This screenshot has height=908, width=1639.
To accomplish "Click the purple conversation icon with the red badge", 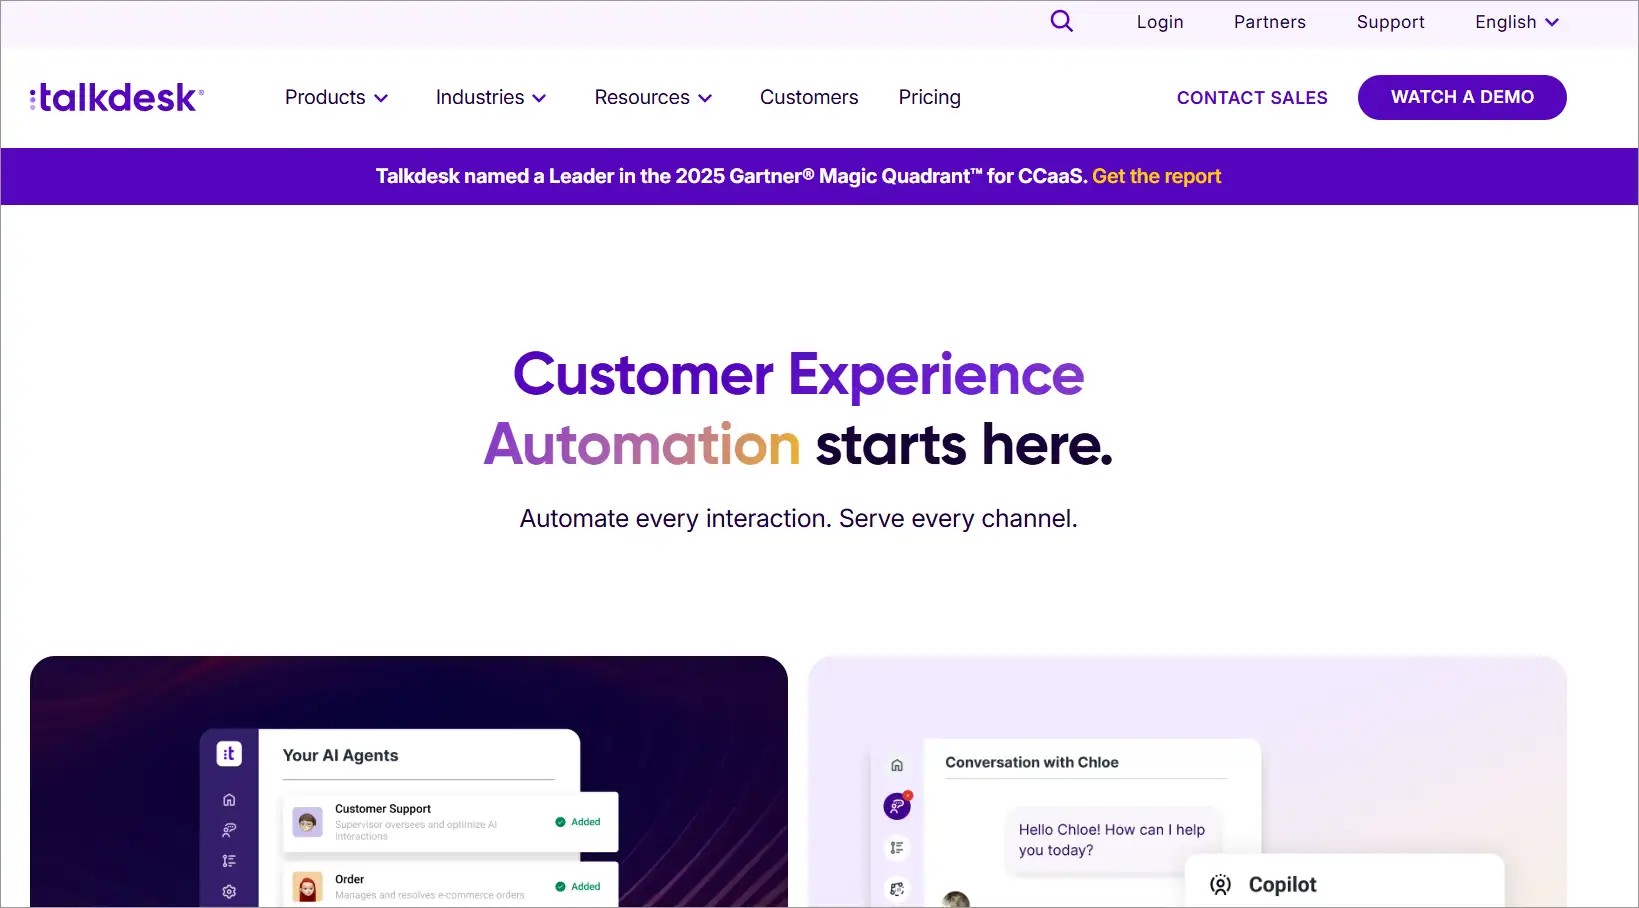I will (x=897, y=805).
